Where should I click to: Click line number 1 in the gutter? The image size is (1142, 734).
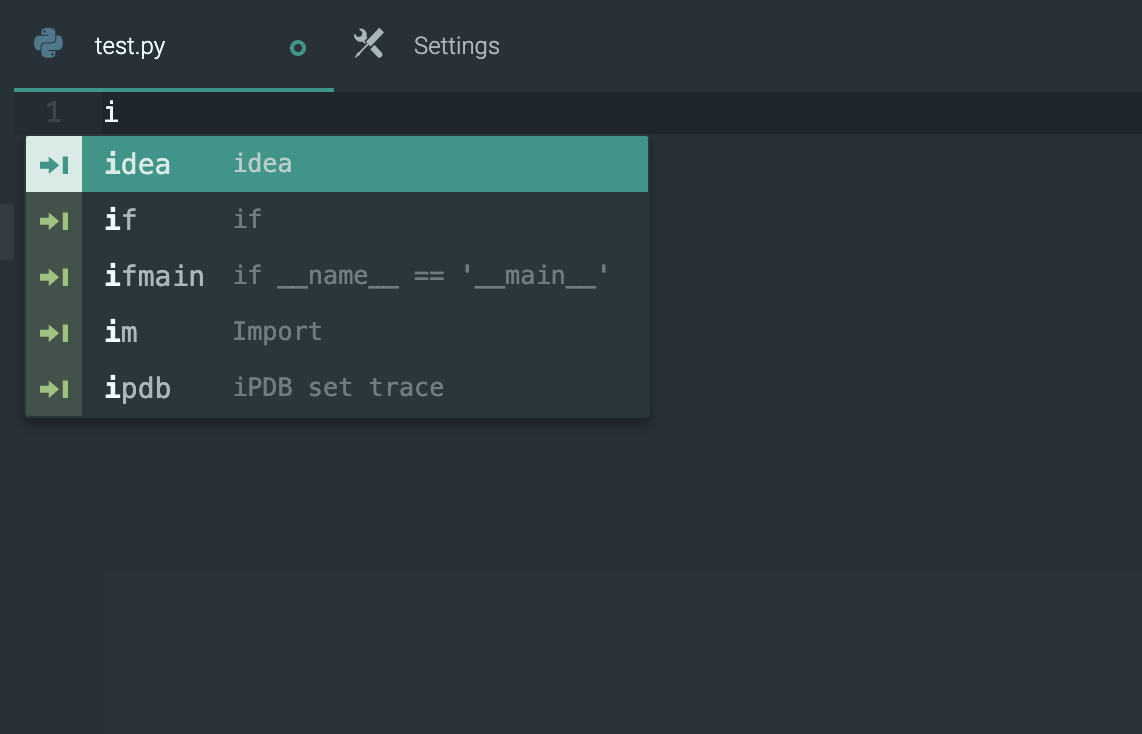[x=53, y=113]
